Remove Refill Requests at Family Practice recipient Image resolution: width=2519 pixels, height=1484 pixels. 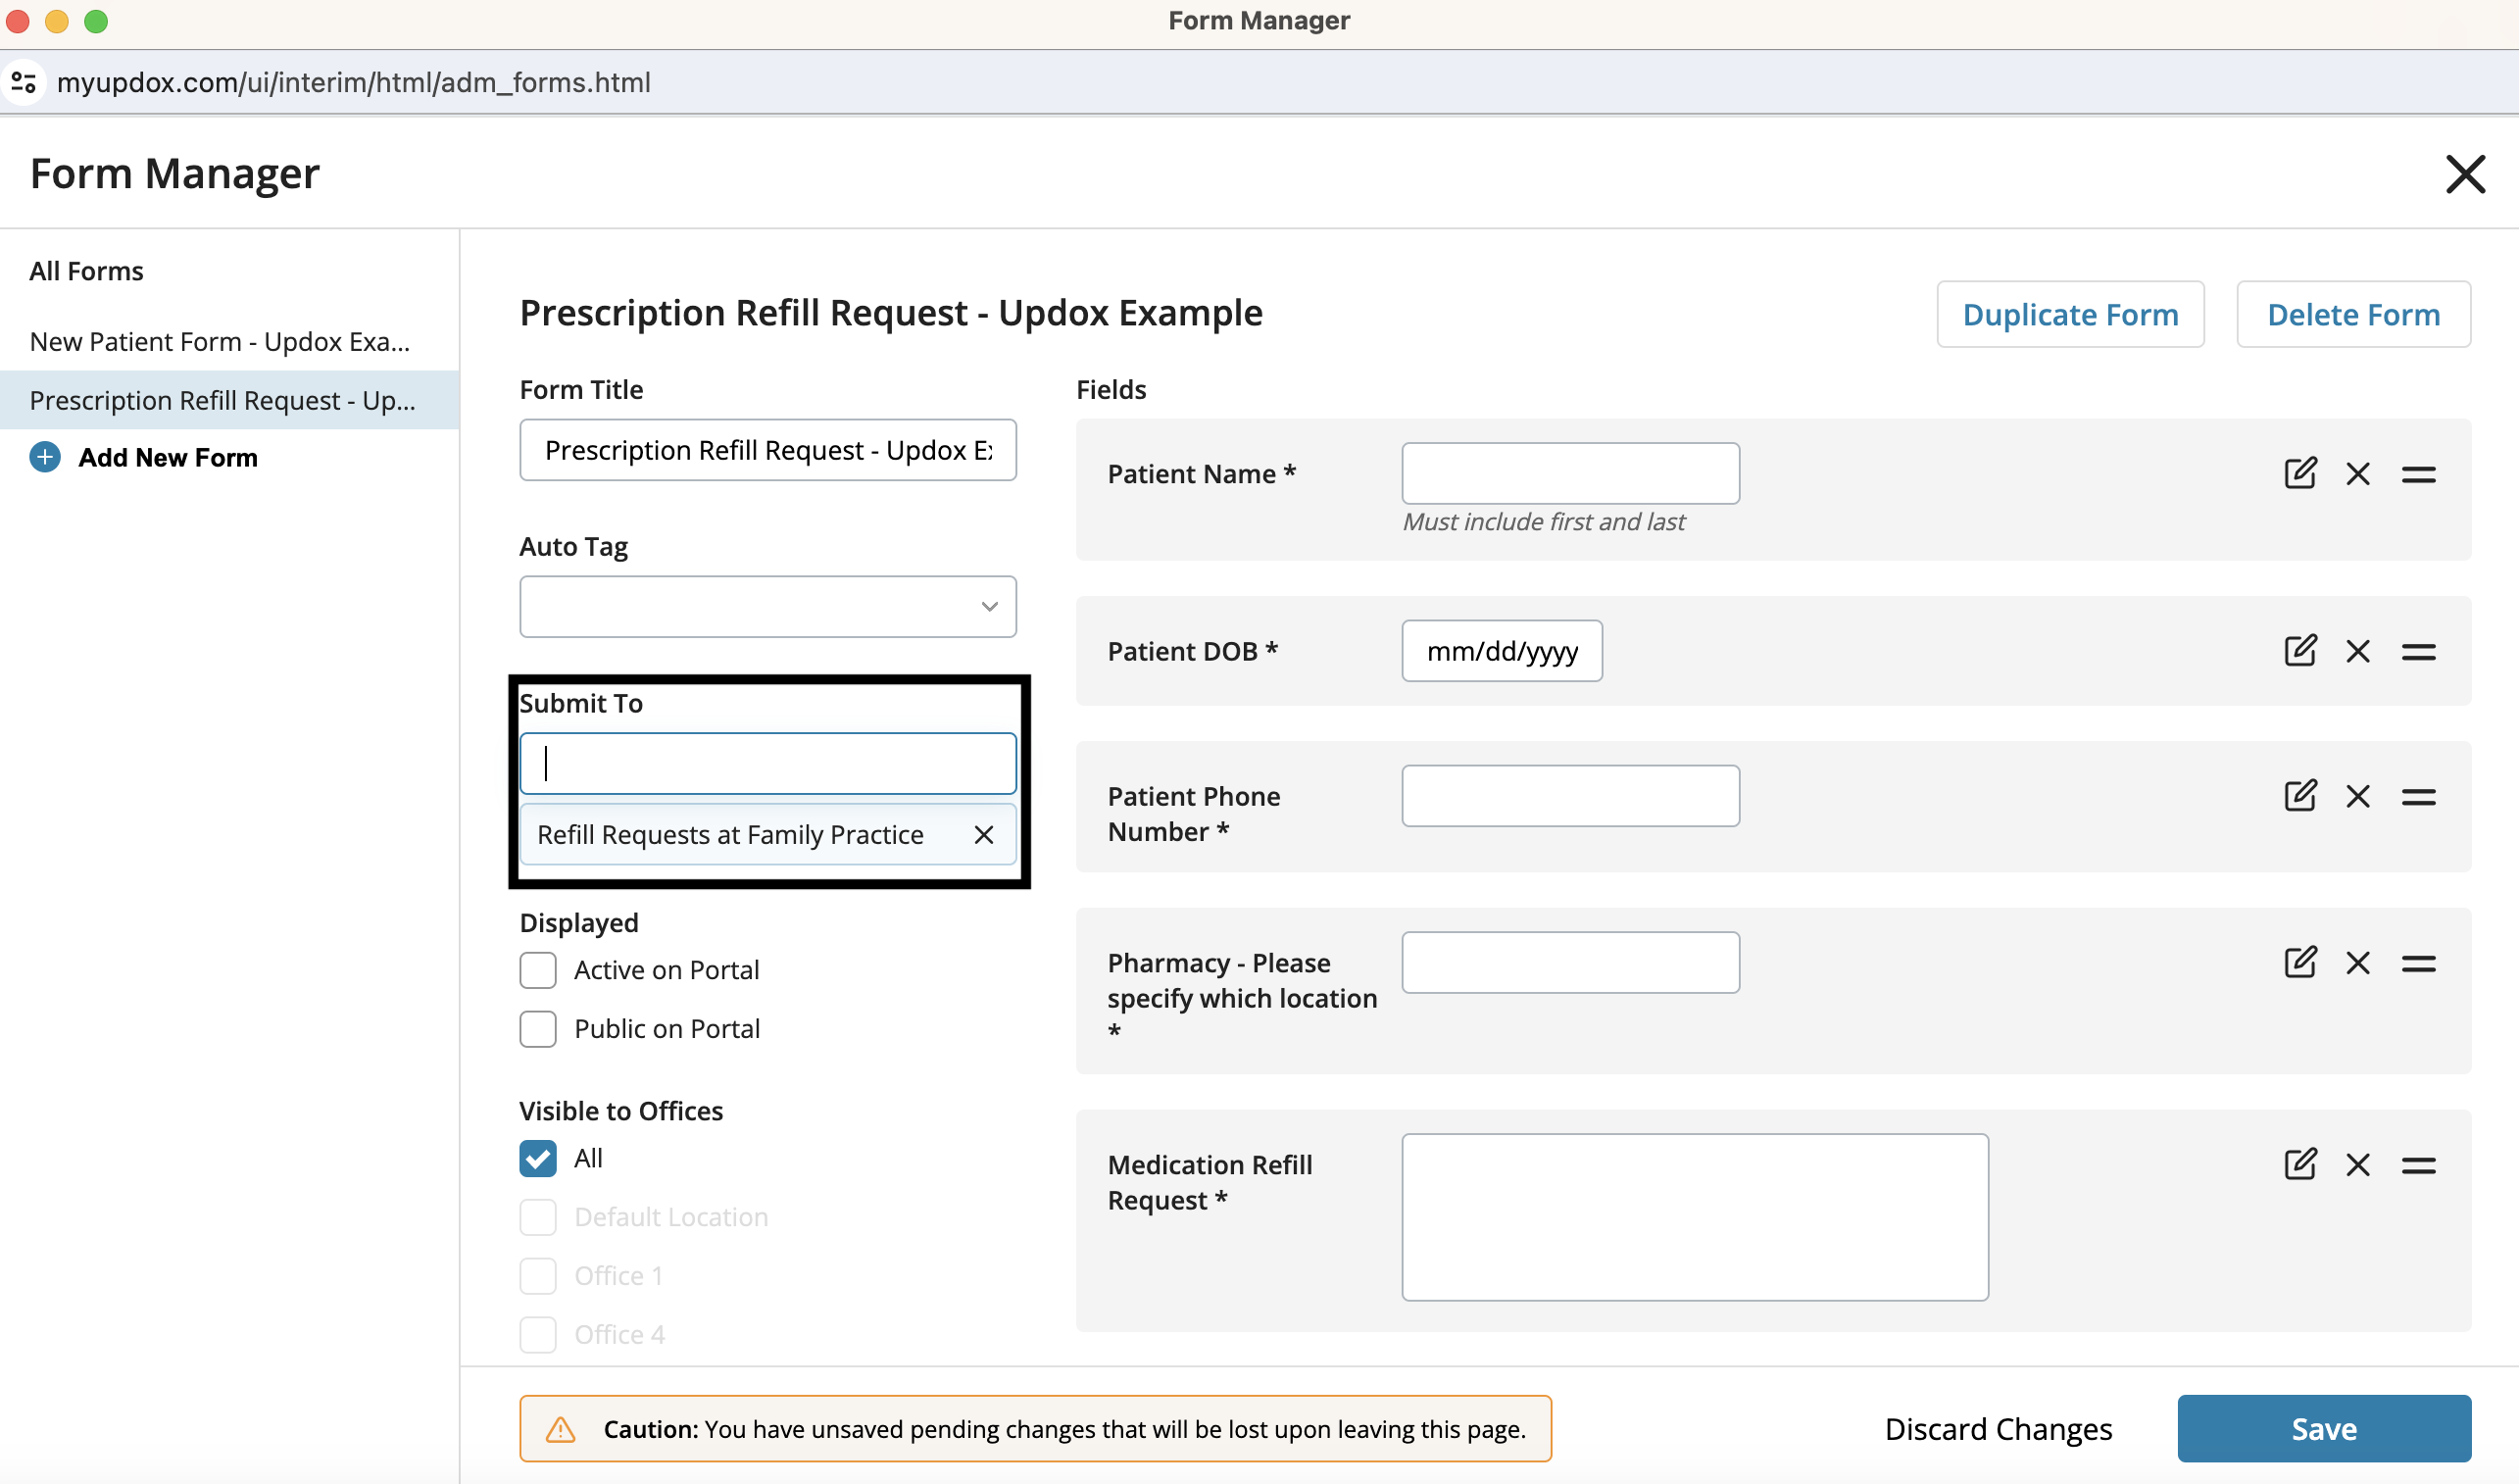983,834
